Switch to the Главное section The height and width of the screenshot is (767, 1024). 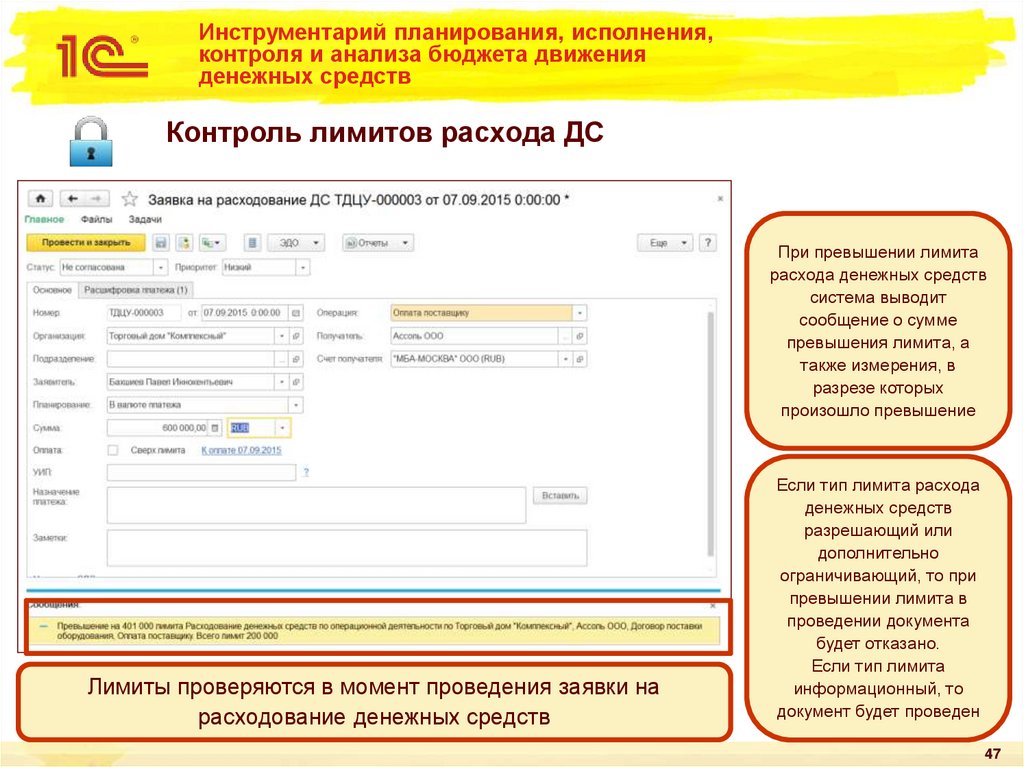(x=44, y=220)
